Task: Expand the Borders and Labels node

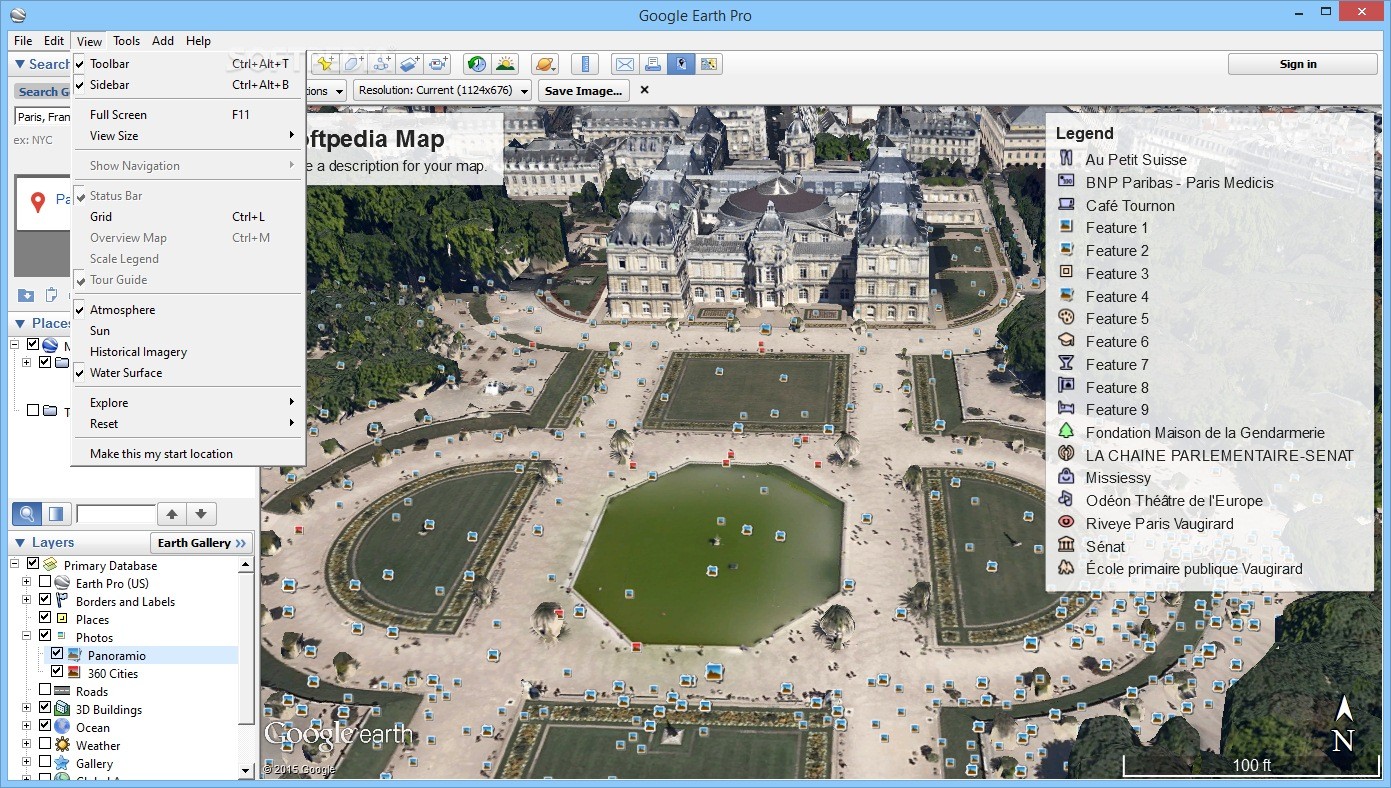Action: click(27, 601)
